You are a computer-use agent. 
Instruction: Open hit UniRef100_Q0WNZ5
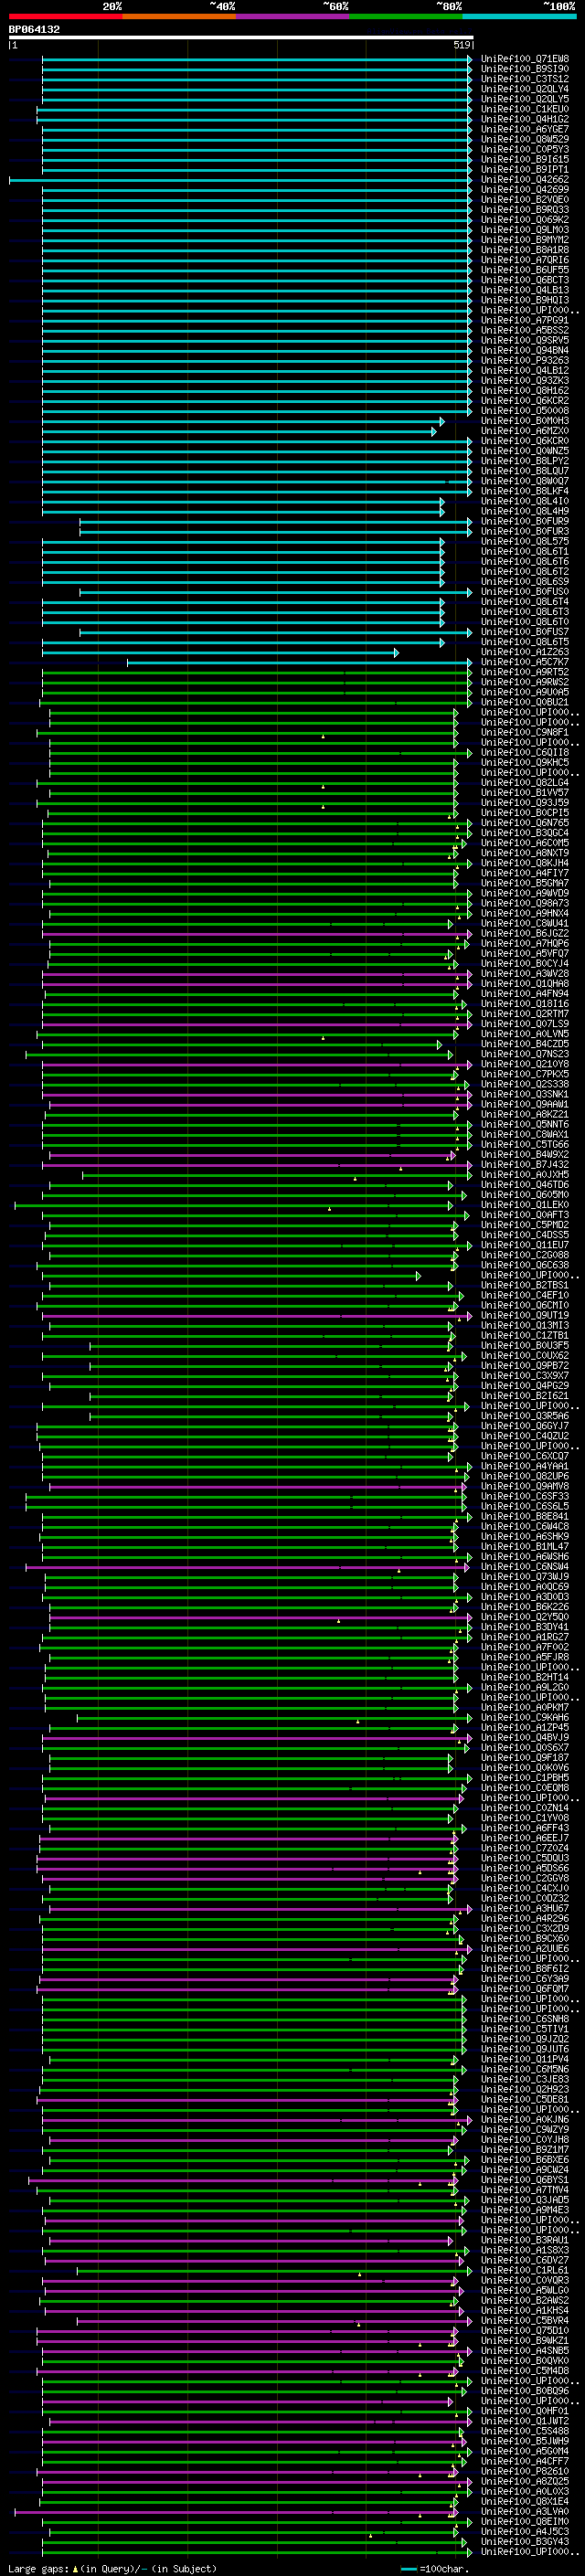pyautogui.click(x=524, y=451)
